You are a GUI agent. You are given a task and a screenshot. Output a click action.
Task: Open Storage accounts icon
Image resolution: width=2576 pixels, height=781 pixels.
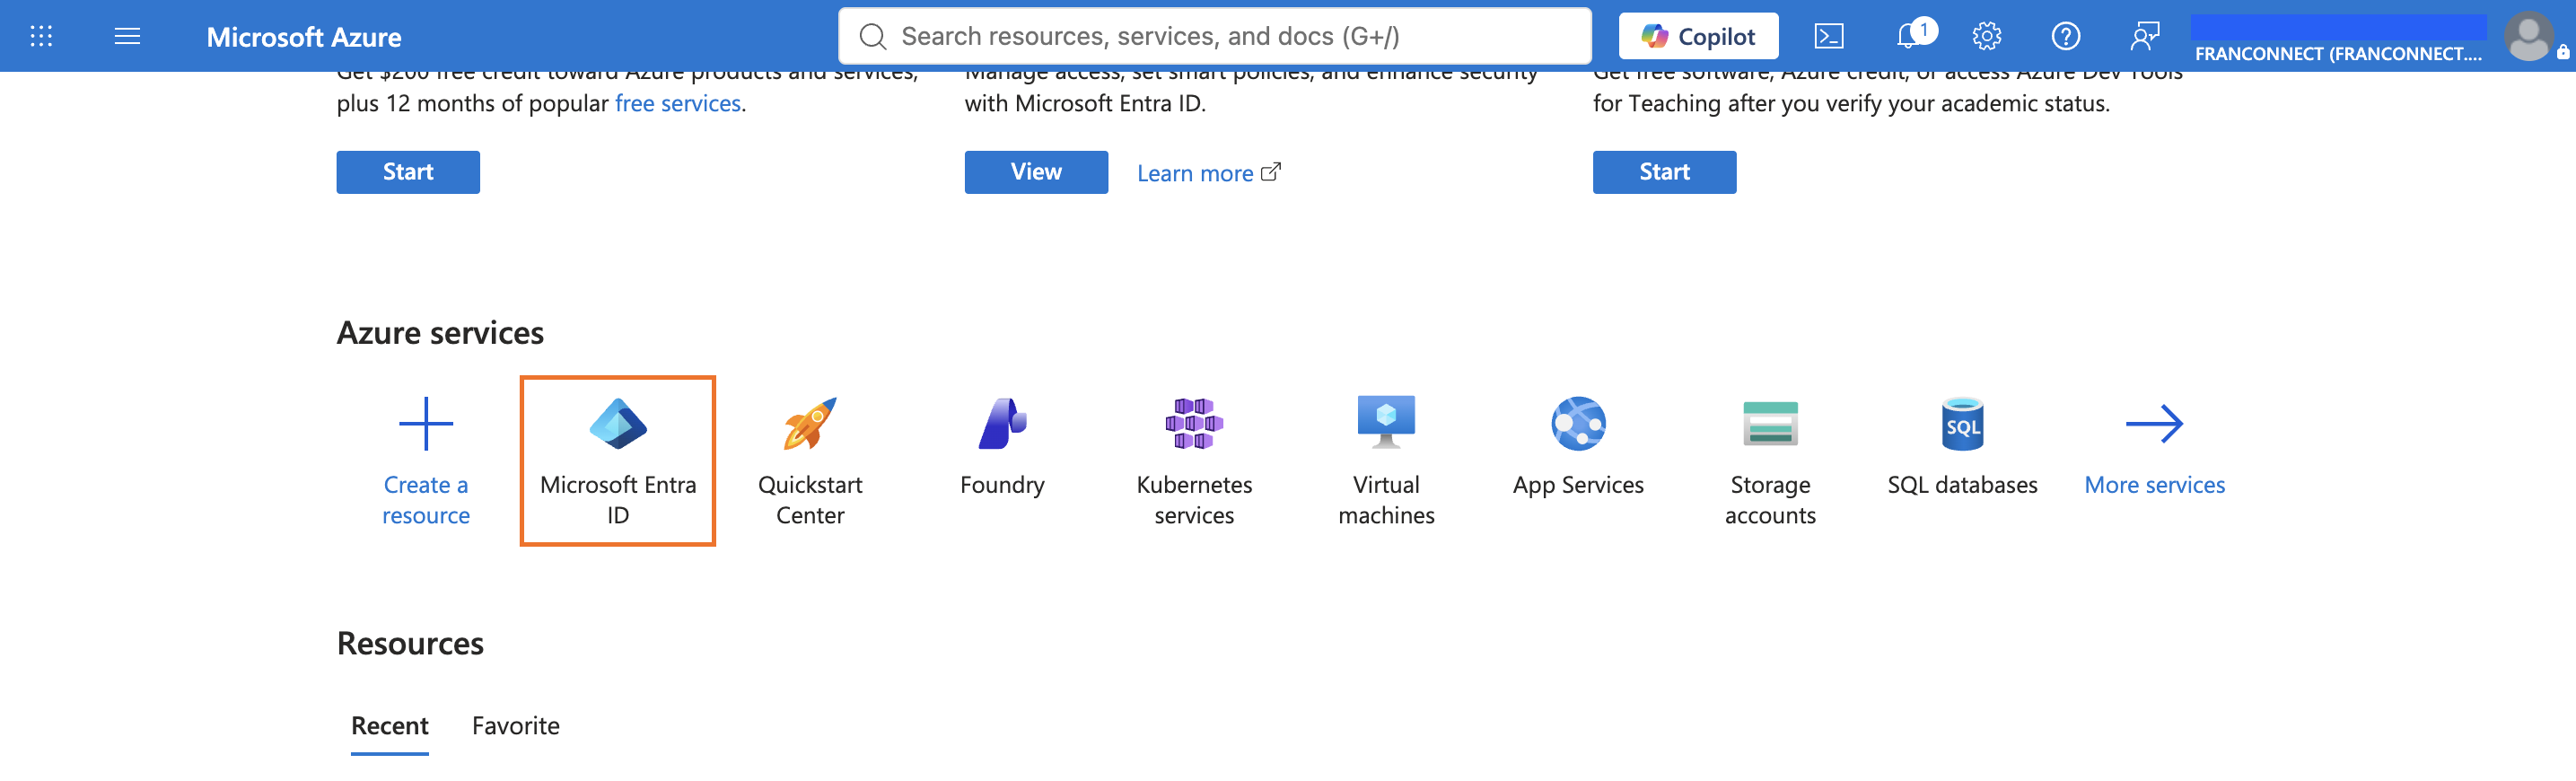point(1770,424)
